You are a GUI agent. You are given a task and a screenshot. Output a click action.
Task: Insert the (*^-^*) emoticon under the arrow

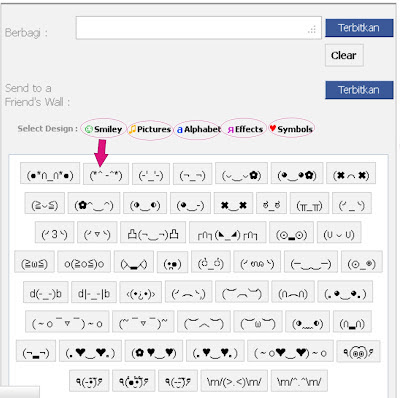coord(106,174)
